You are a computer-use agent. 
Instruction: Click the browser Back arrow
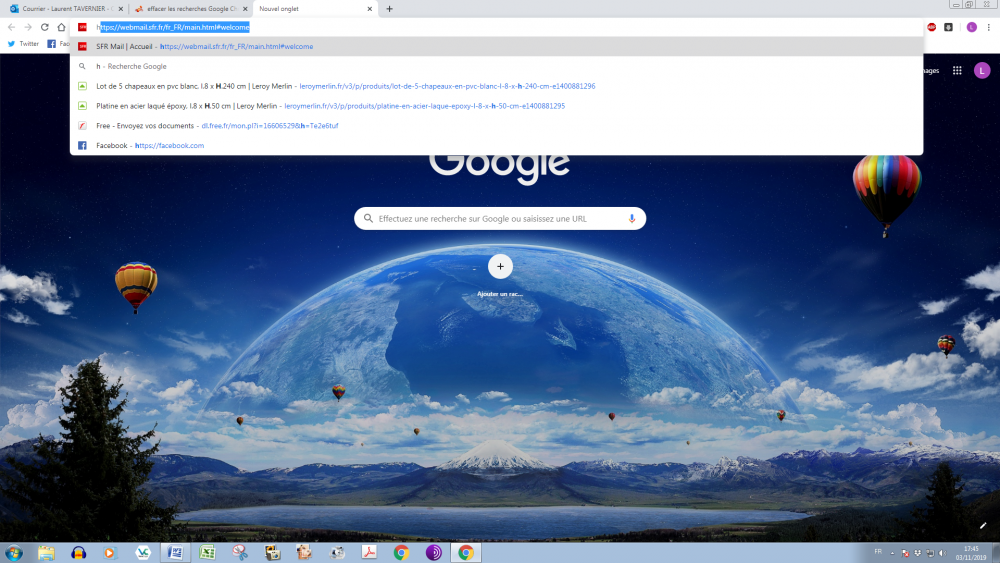click(x=11, y=27)
